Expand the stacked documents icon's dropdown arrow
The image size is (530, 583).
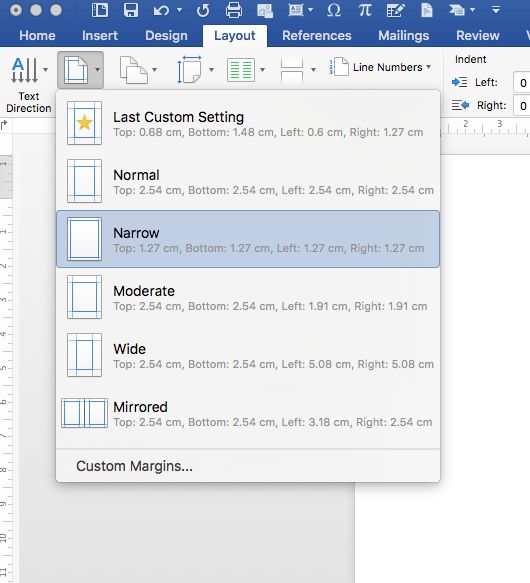(472, 10)
